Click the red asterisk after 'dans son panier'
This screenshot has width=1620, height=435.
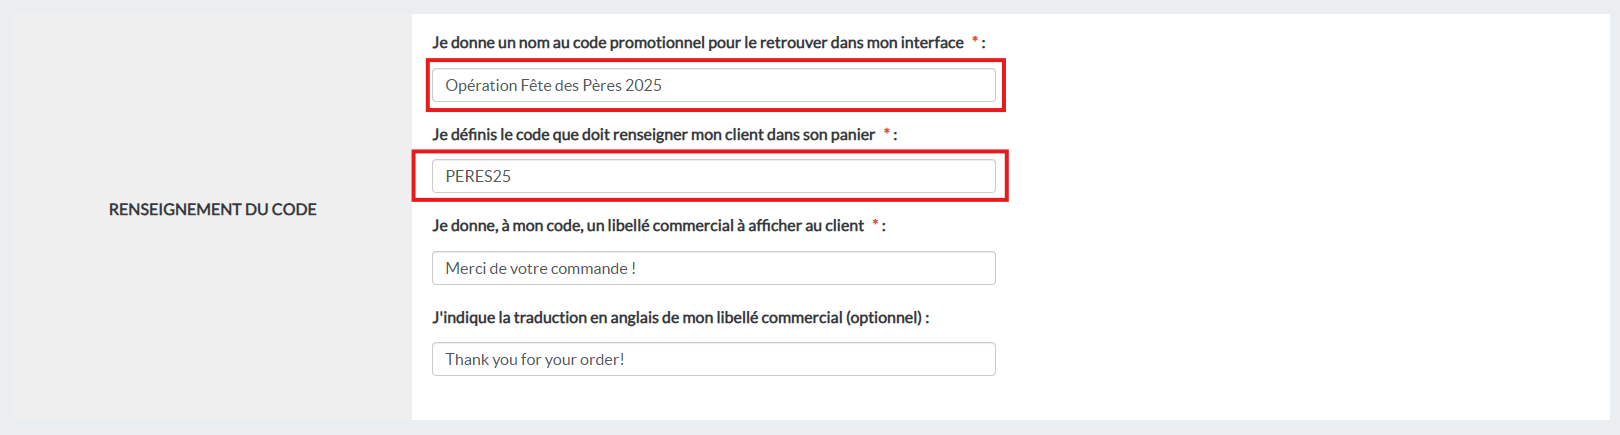tap(886, 133)
